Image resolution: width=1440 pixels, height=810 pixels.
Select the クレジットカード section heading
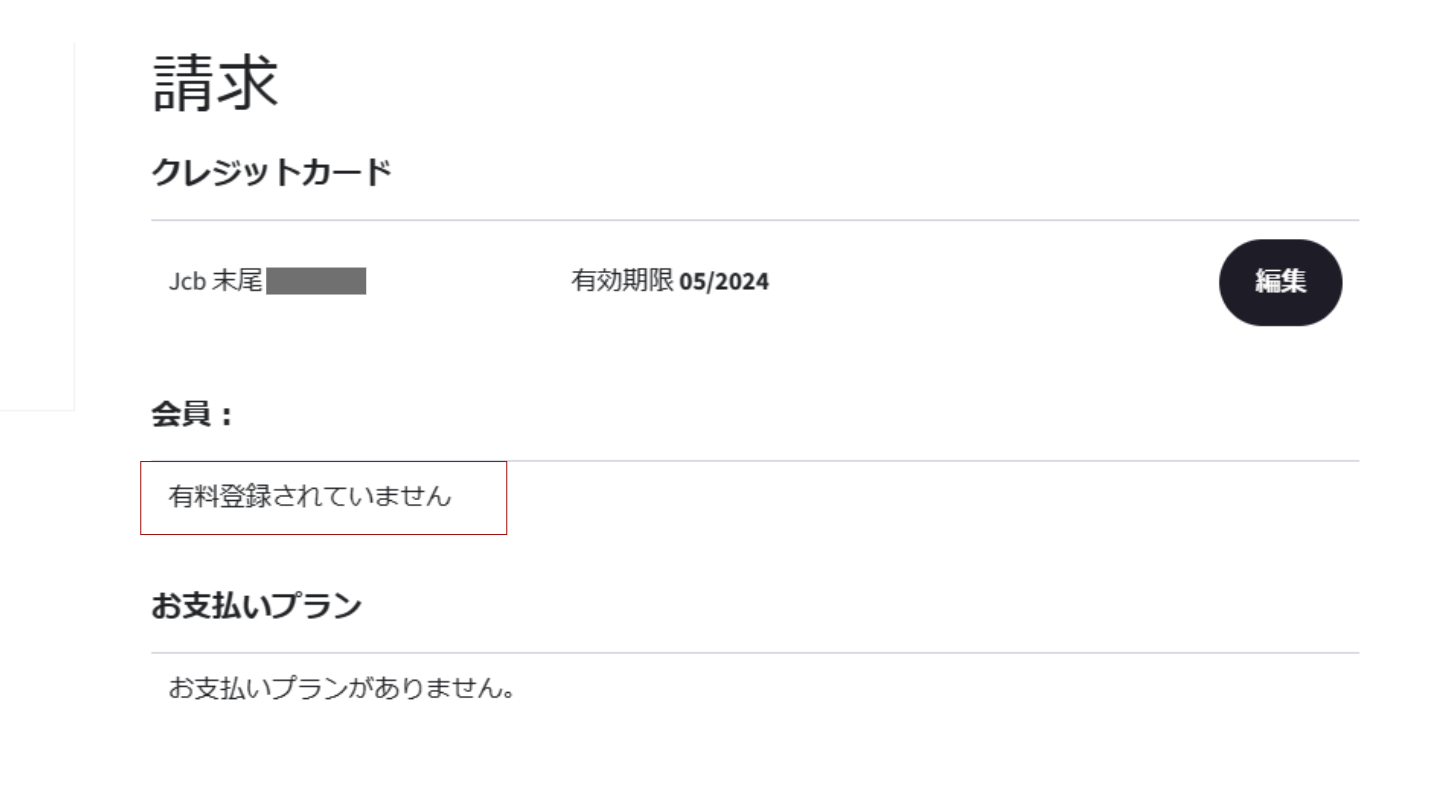[271, 173]
